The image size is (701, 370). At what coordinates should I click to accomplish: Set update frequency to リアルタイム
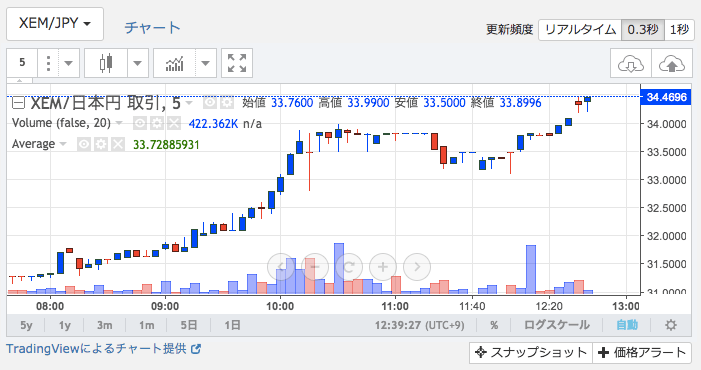coord(580,30)
